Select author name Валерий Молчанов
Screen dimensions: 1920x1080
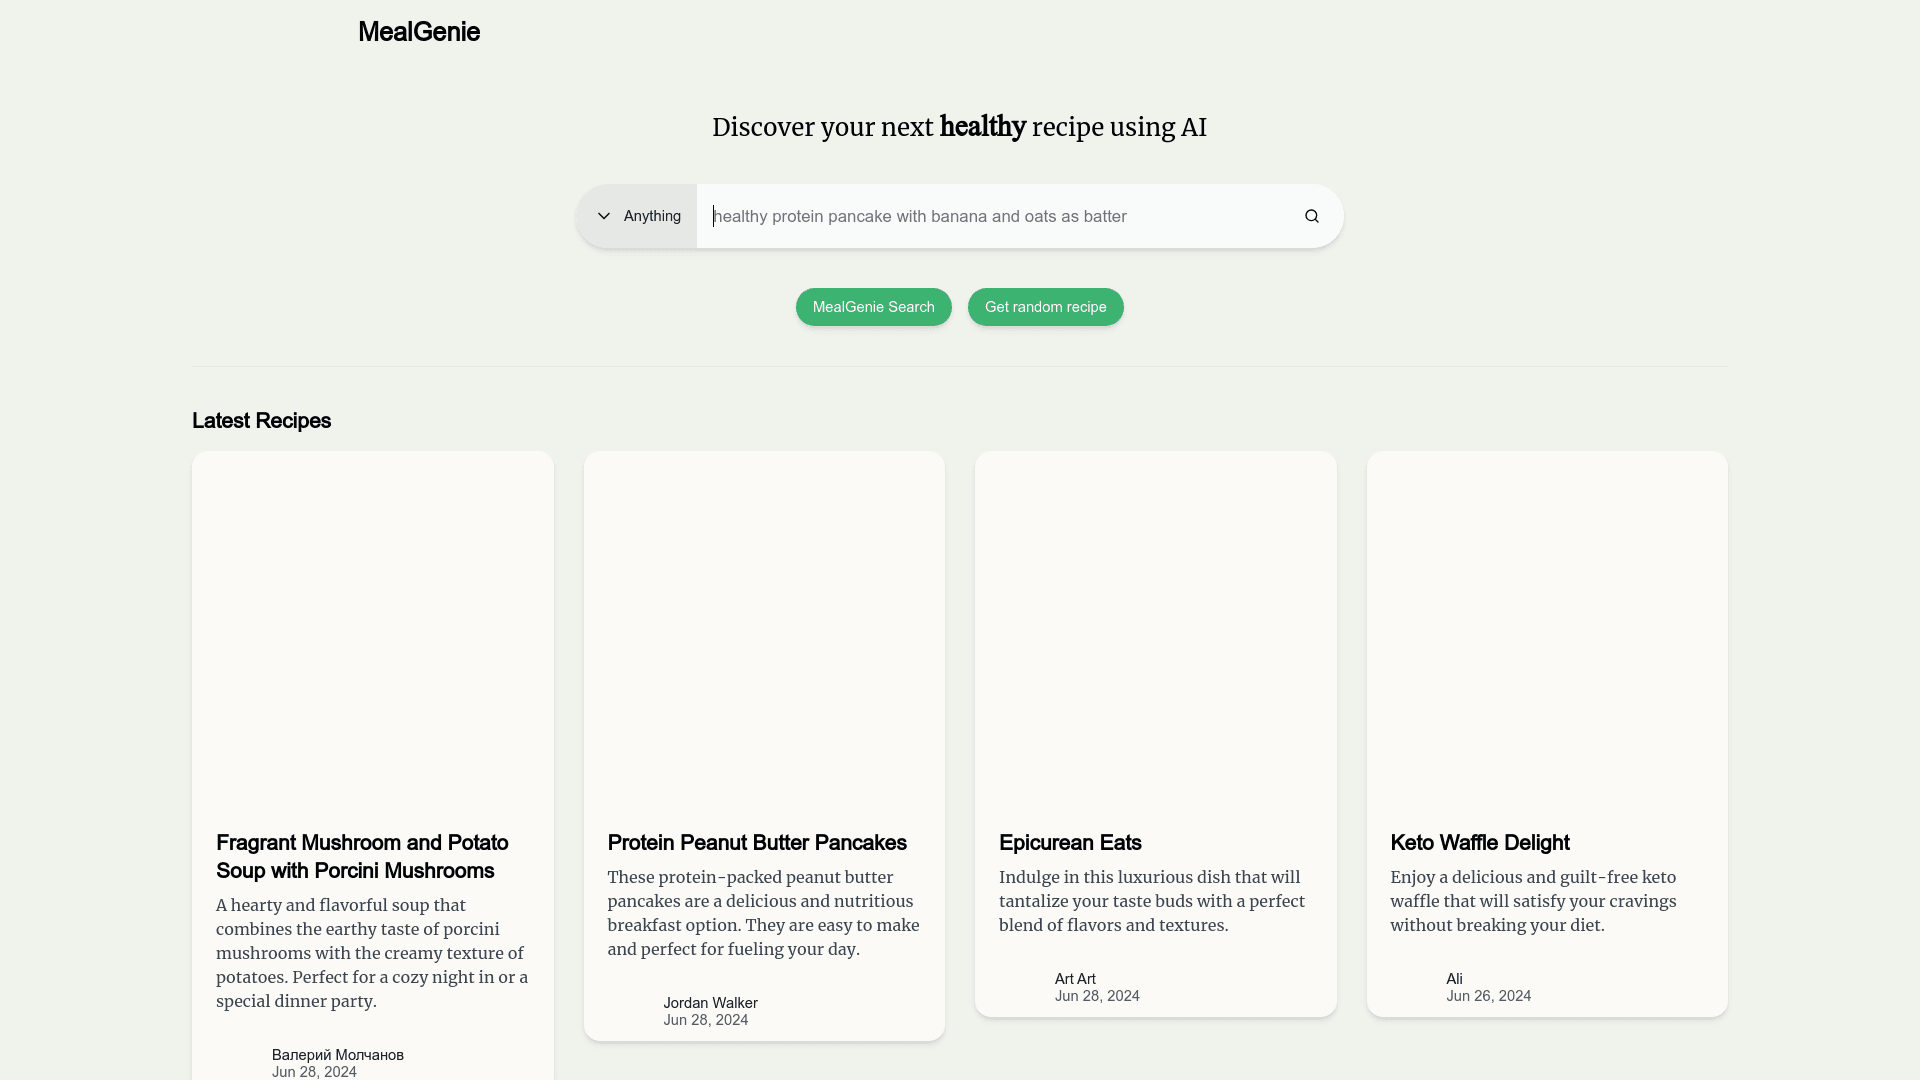tap(337, 1055)
